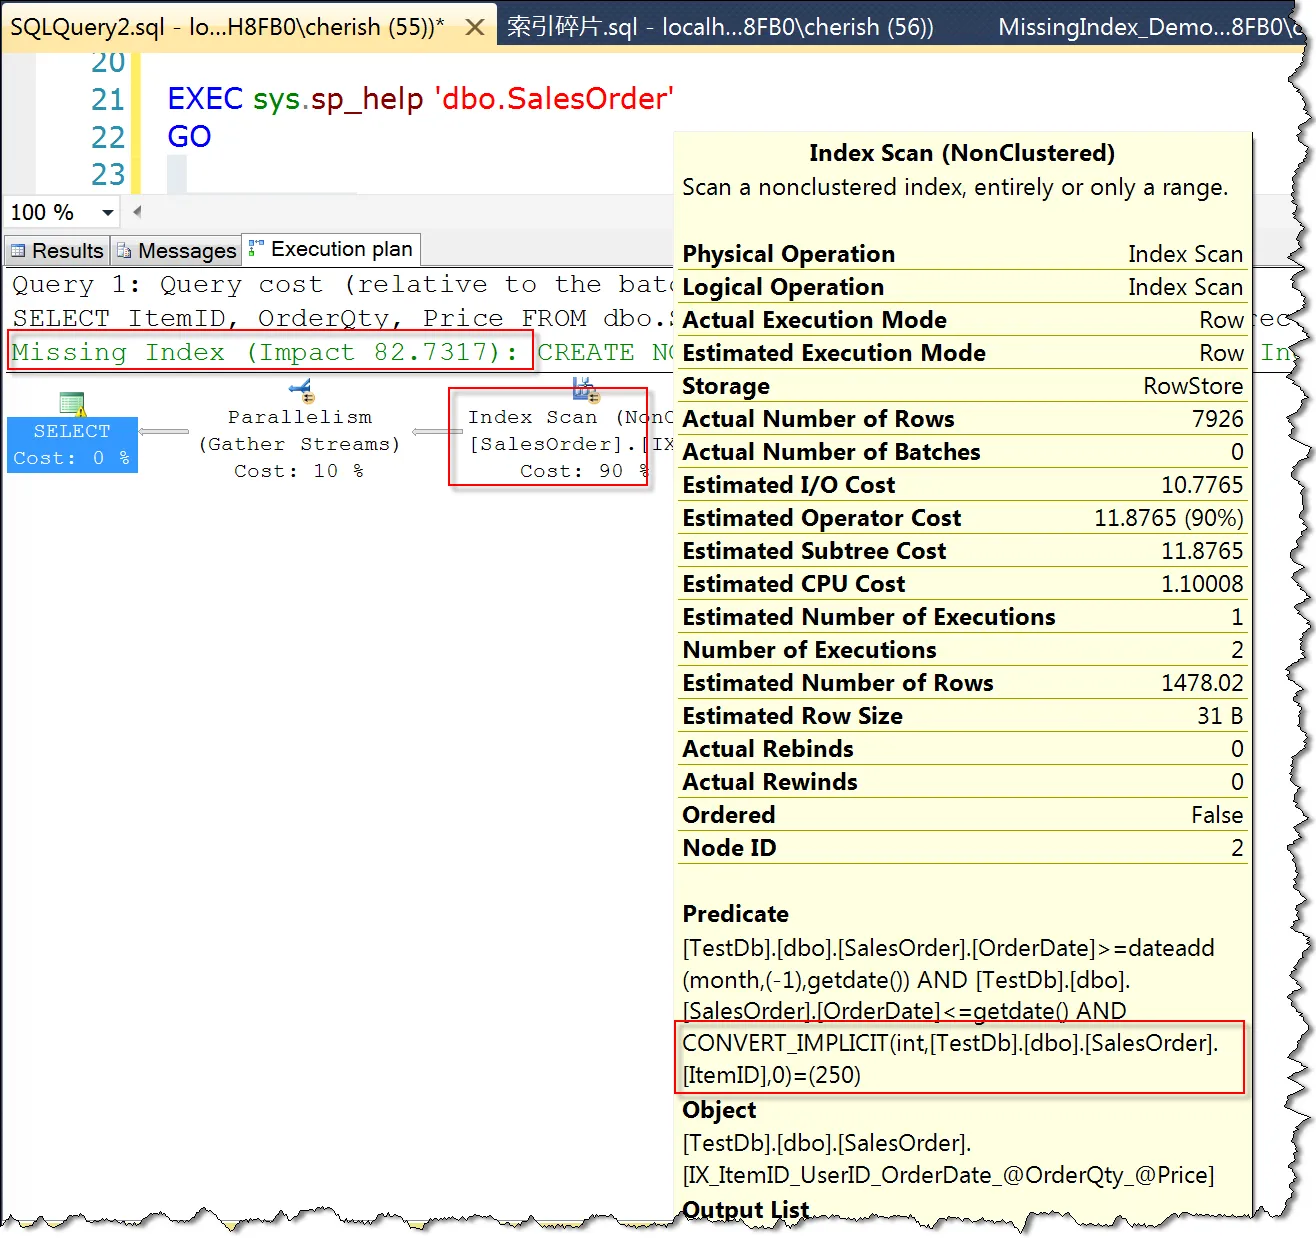Select the Execution plan tab
This screenshot has height=1238, width=1316.
pyautogui.click(x=331, y=249)
